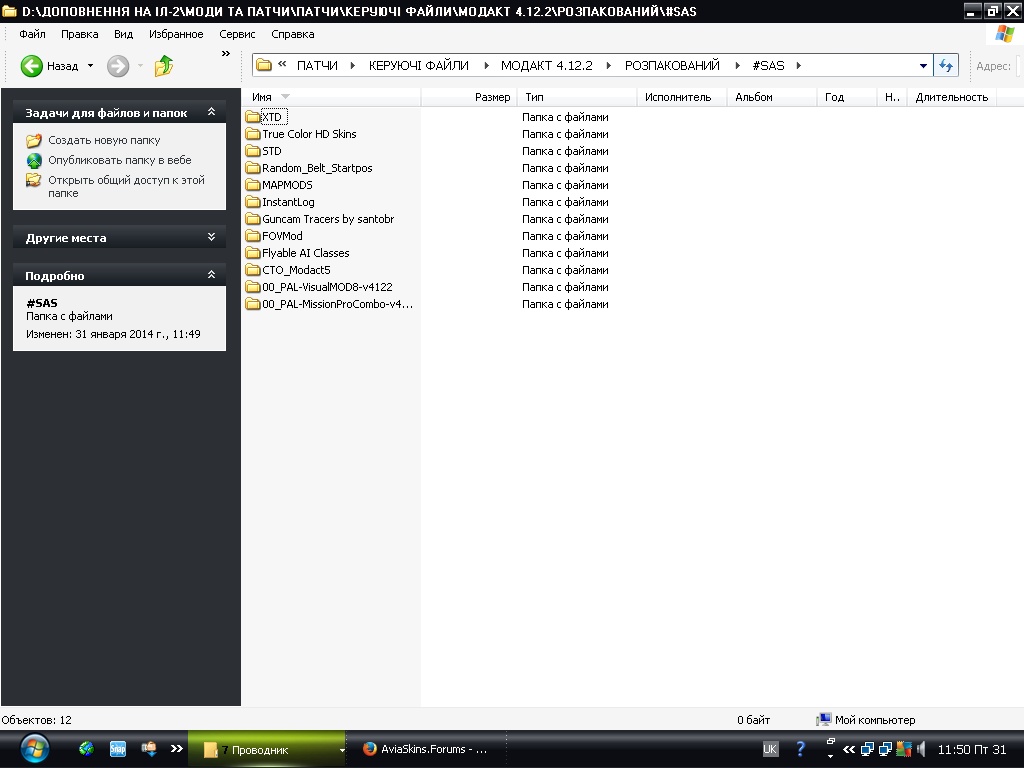Image resolution: width=1024 pixels, height=768 pixels.
Task: Show hidden breadcrumb path levels
Action: pos(282,64)
